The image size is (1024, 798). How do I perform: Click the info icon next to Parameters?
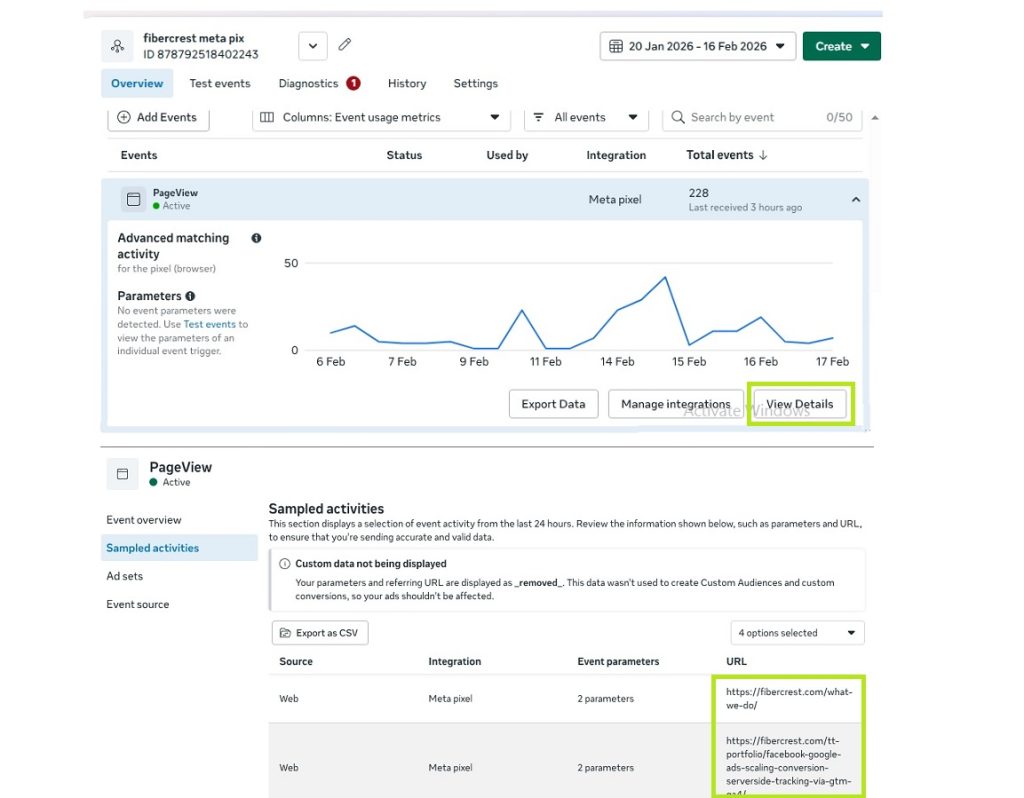point(190,296)
